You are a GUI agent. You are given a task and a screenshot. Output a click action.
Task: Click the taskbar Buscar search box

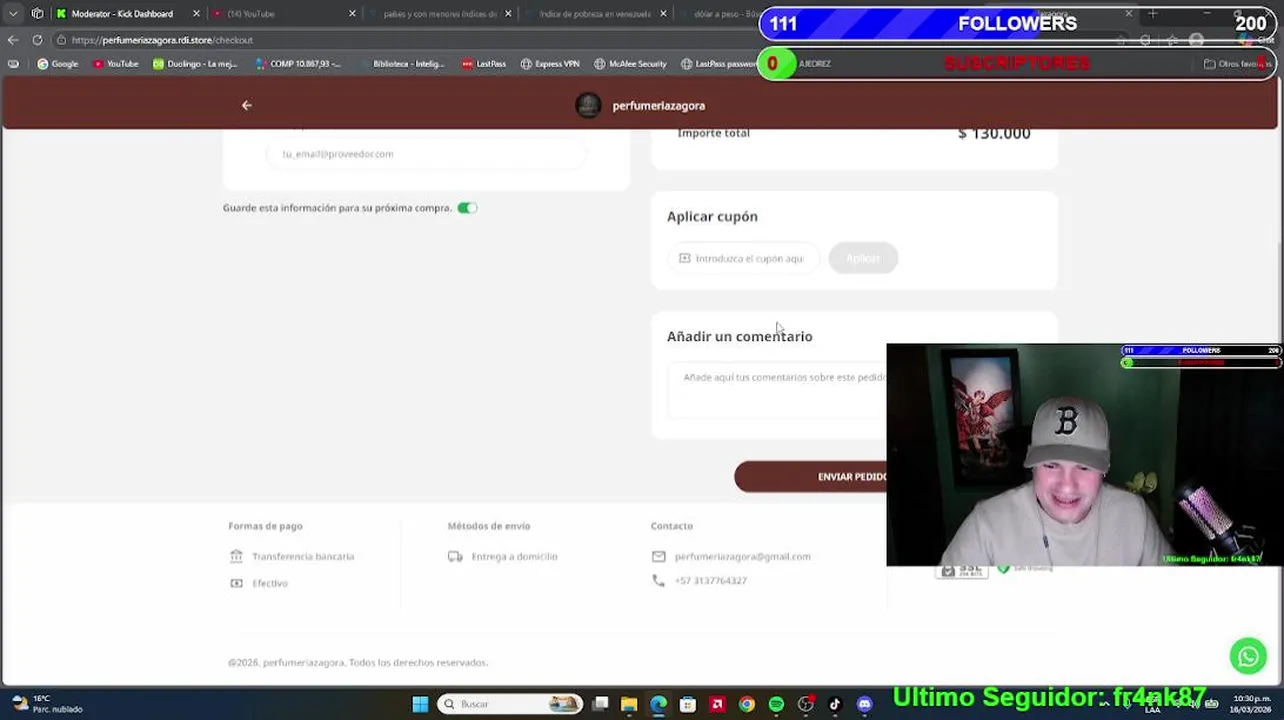[511, 704]
